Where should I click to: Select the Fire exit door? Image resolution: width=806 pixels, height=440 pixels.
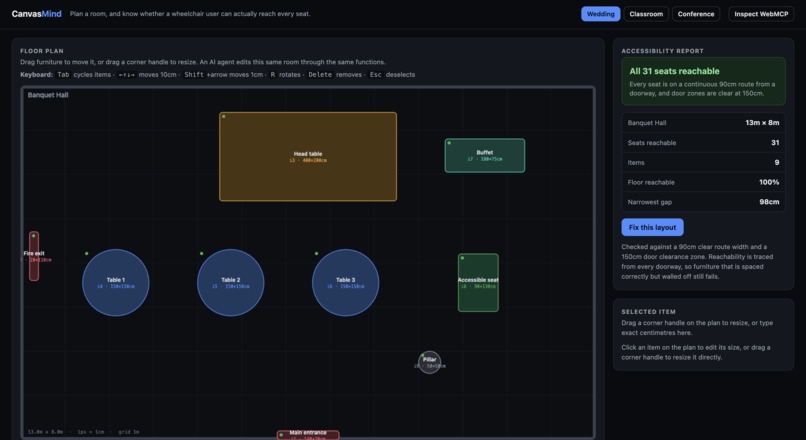pos(34,256)
